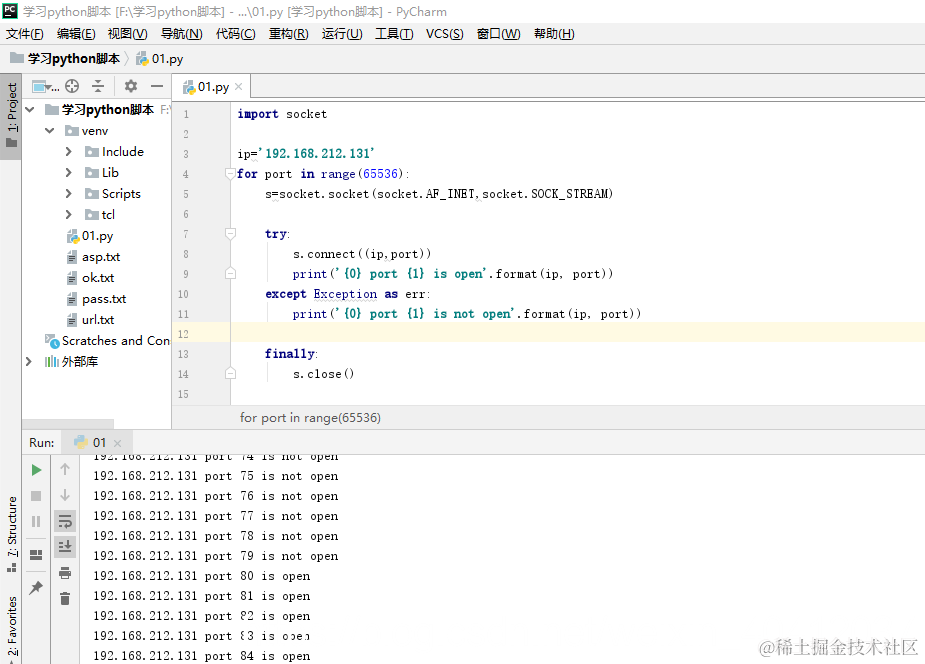Click output line 'port 80 is open'
Viewport: 925px width, 664px height.
[x=202, y=576]
